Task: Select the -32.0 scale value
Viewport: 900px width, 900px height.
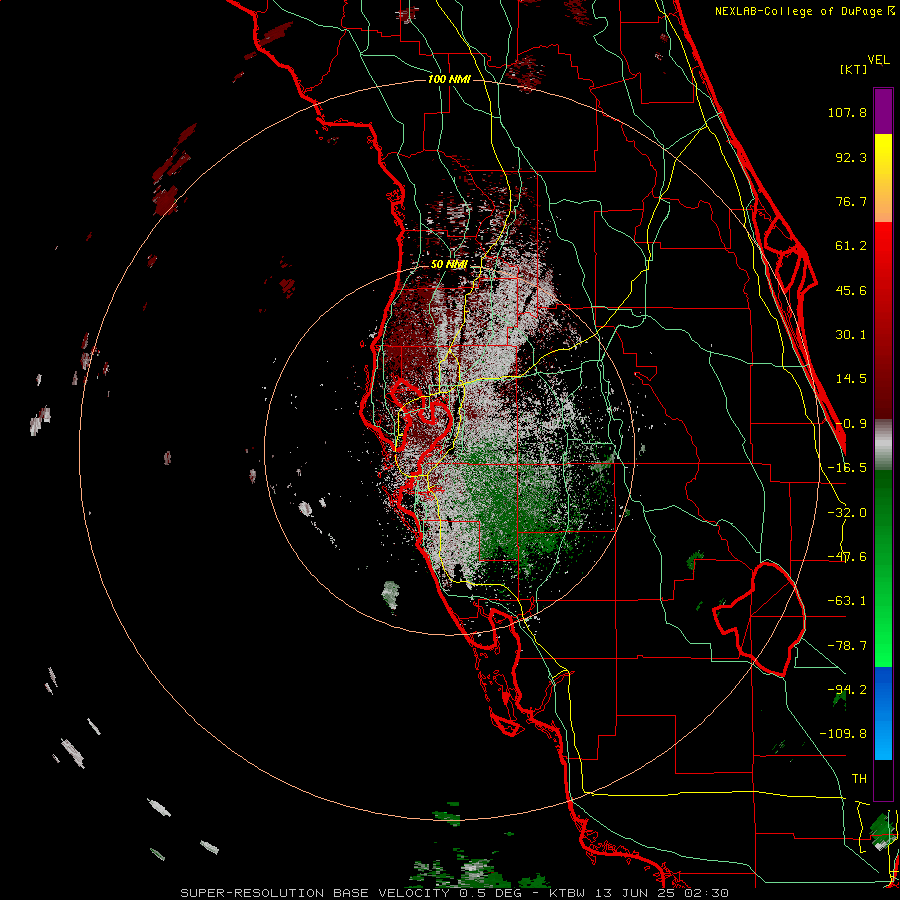Action: 847,513
